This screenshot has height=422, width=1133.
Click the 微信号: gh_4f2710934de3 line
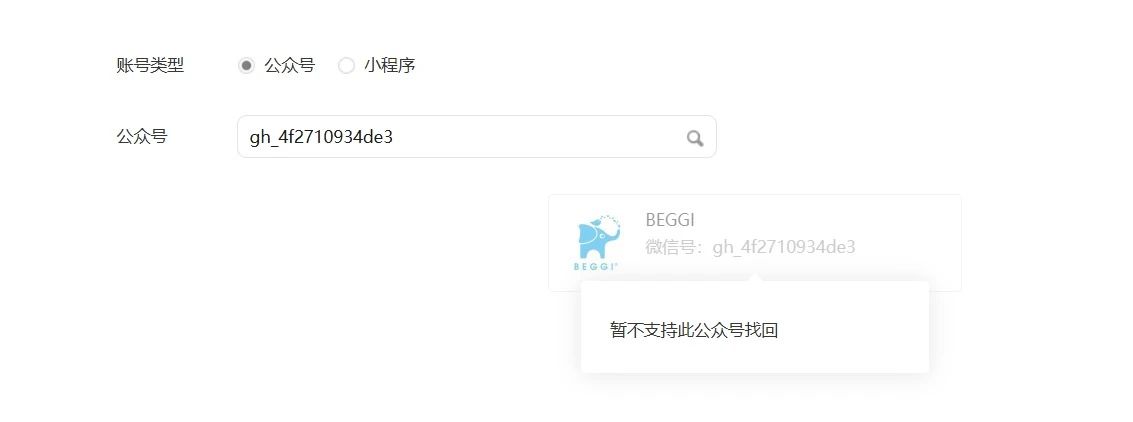tap(750, 247)
